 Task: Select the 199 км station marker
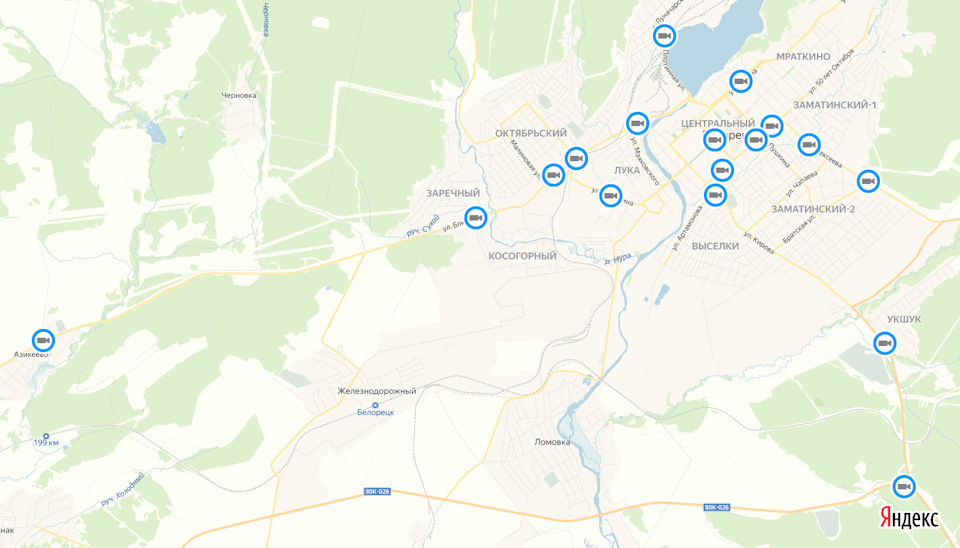(x=46, y=437)
